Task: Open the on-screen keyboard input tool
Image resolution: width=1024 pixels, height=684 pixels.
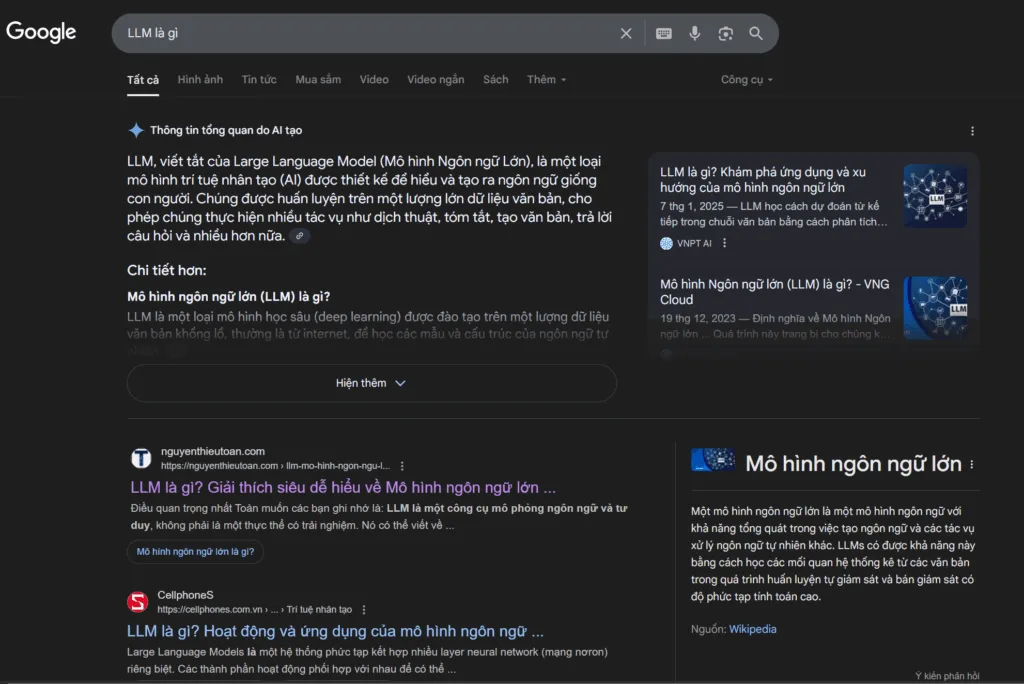Action: tap(664, 33)
